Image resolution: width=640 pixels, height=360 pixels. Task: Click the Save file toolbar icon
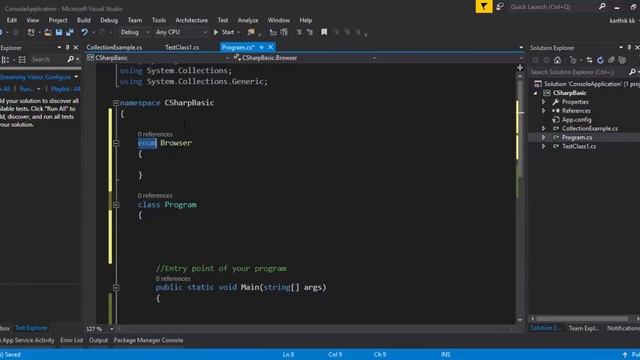[59, 32]
